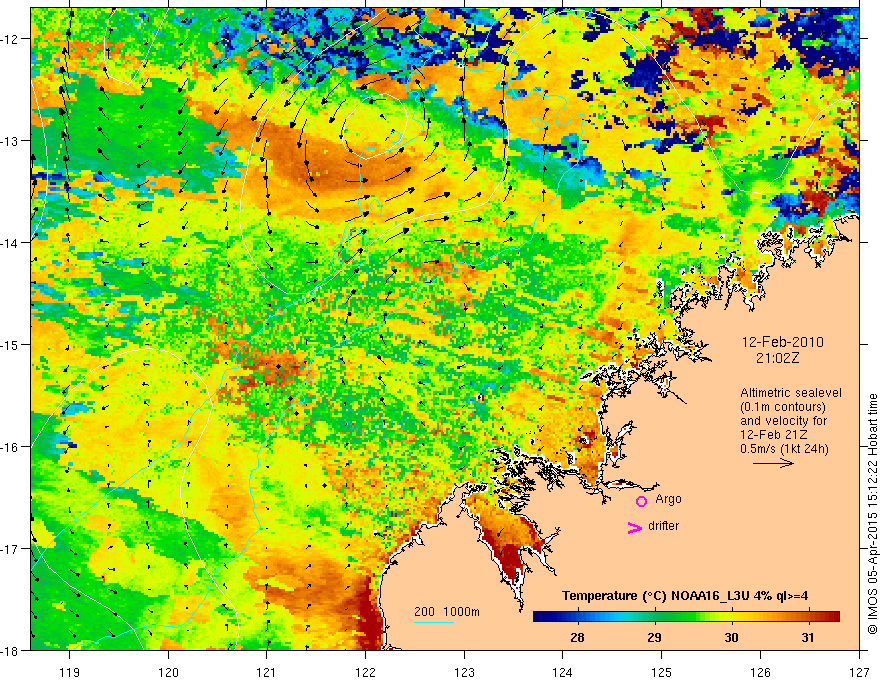This screenshot has width=880, height=680.
Task: Click longitude axis label '124'
Action: point(563,672)
